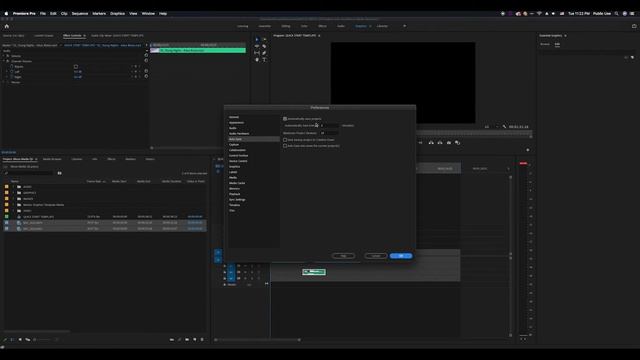Image resolution: width=640 pixels, height=360 pixels.
Task: Switch Project panel to List View
Action: click(x=13, y=339)
